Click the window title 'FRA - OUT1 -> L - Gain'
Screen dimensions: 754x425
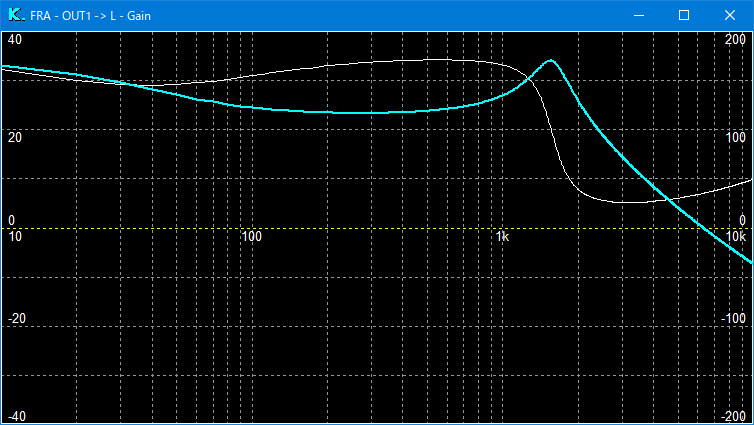coord(90,16)
